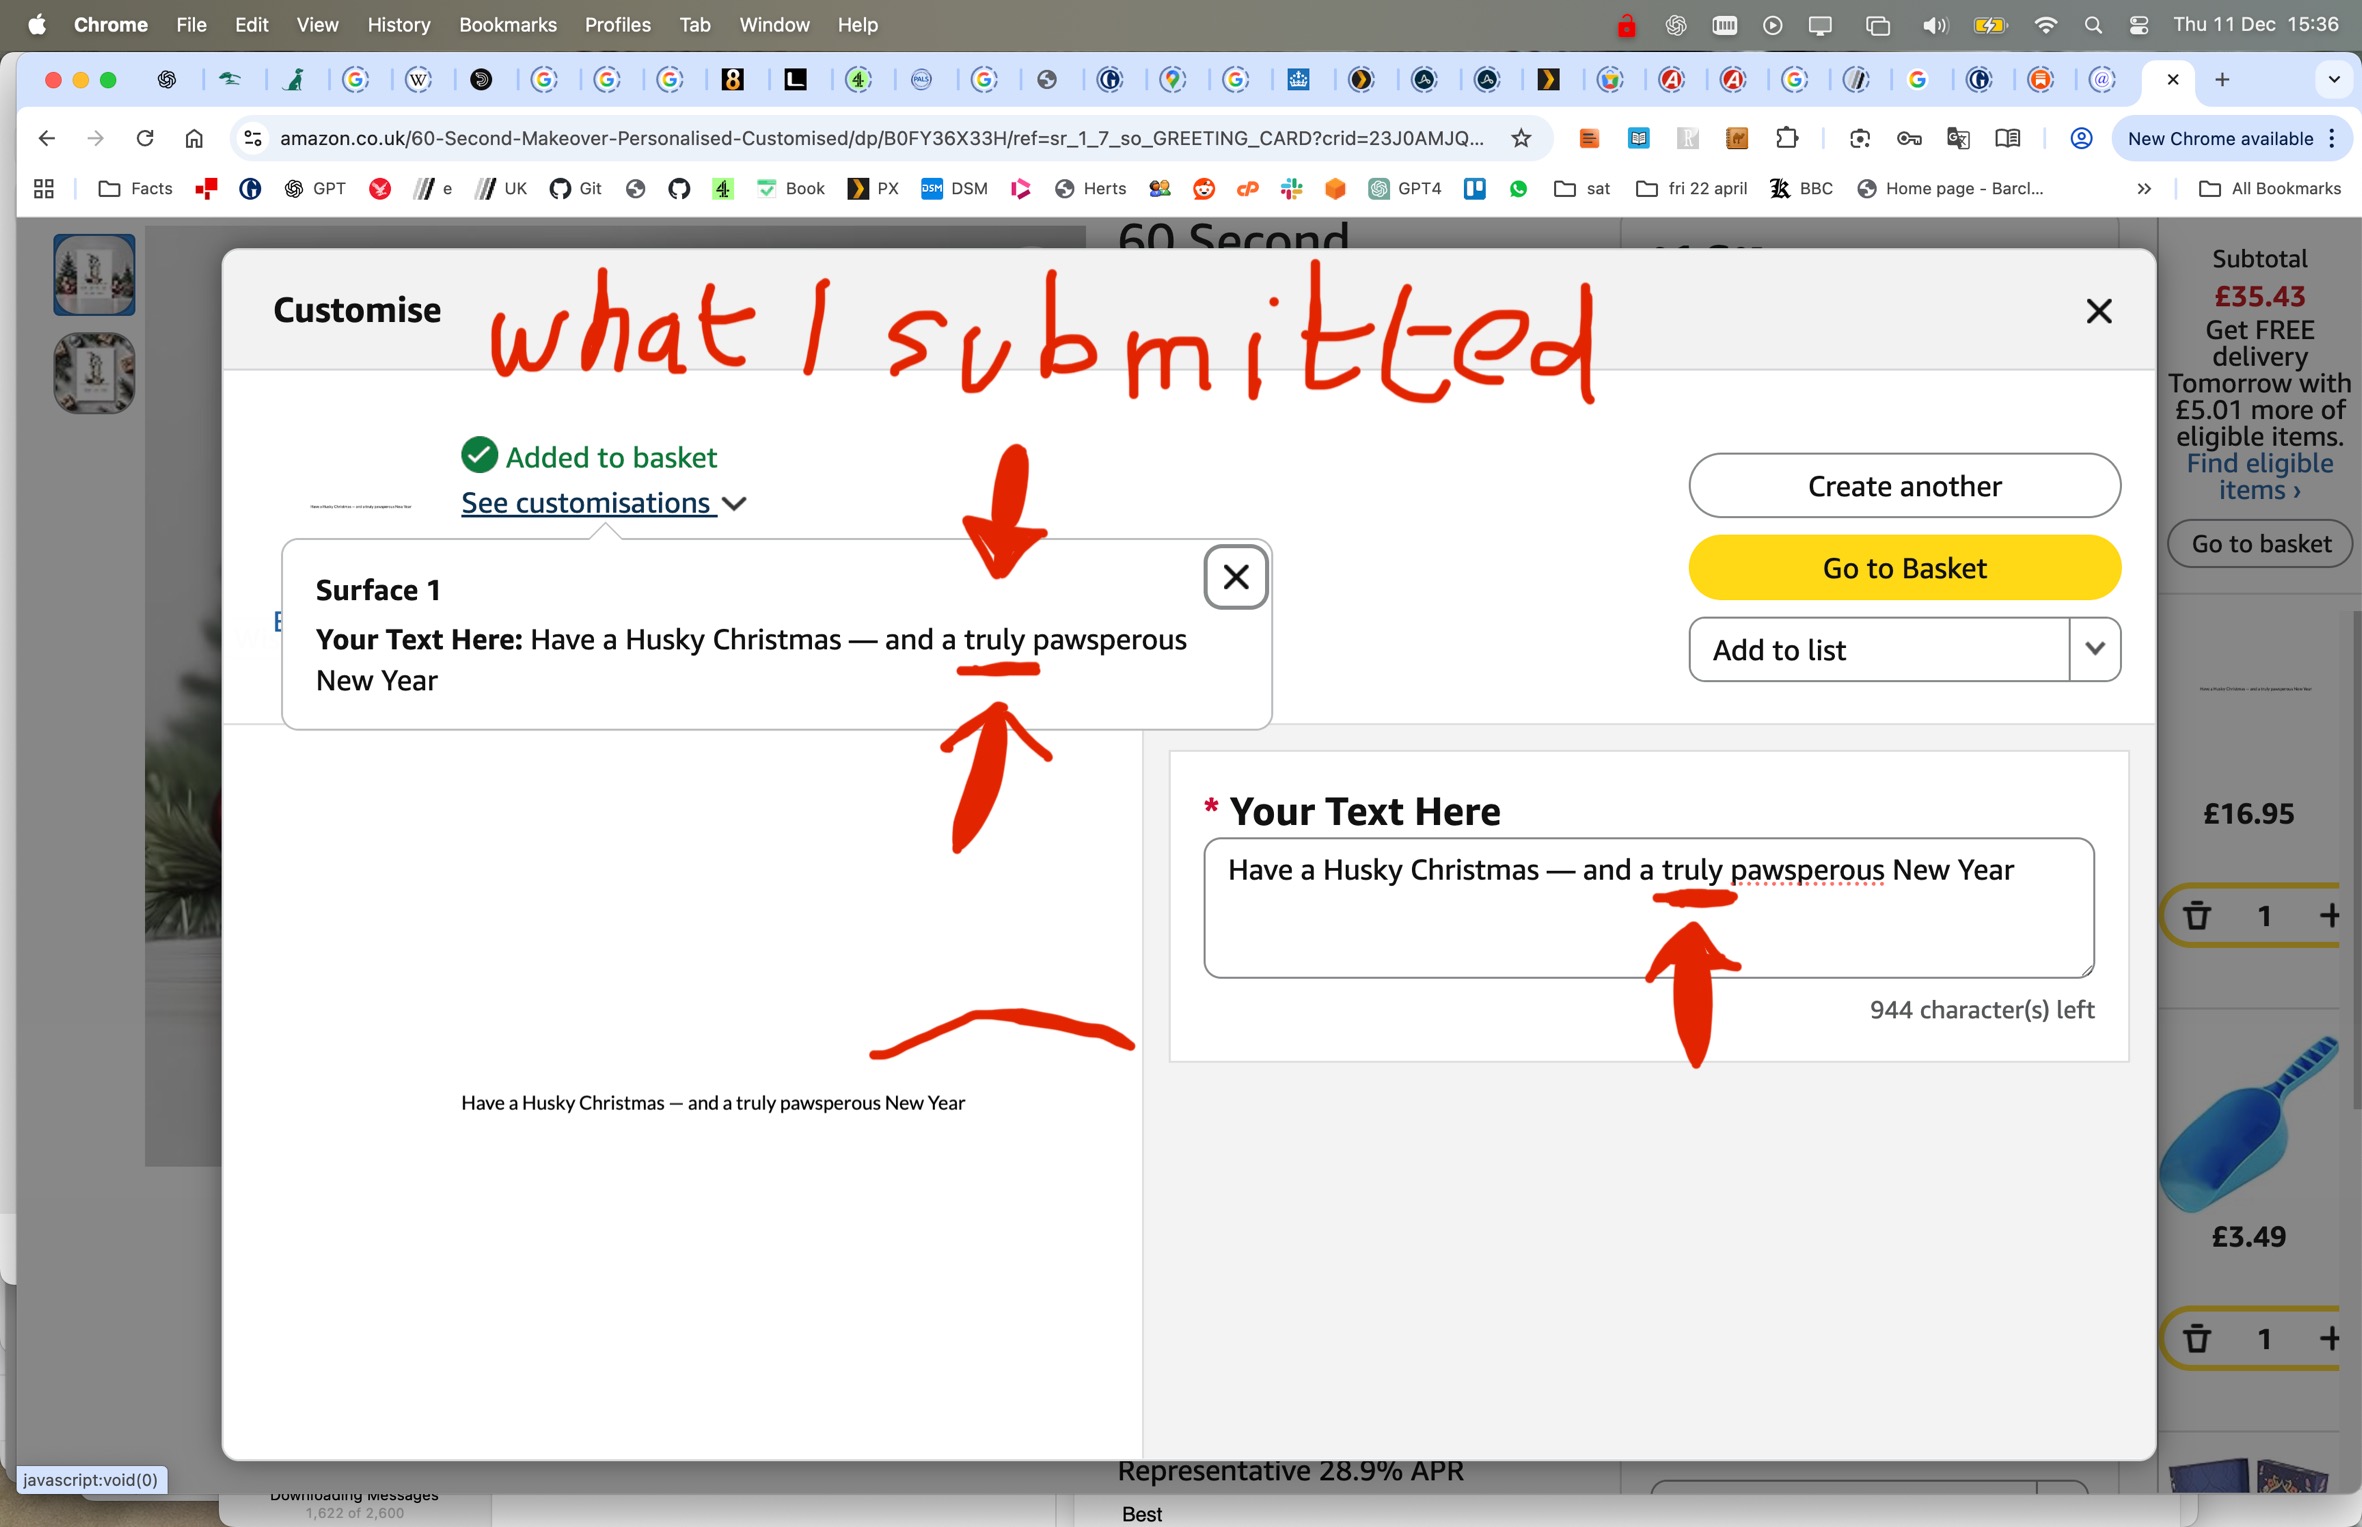The height and width of the screenshot is (1527, 2362).
Task: Reload the Amazon page
Action: (145, 138)
